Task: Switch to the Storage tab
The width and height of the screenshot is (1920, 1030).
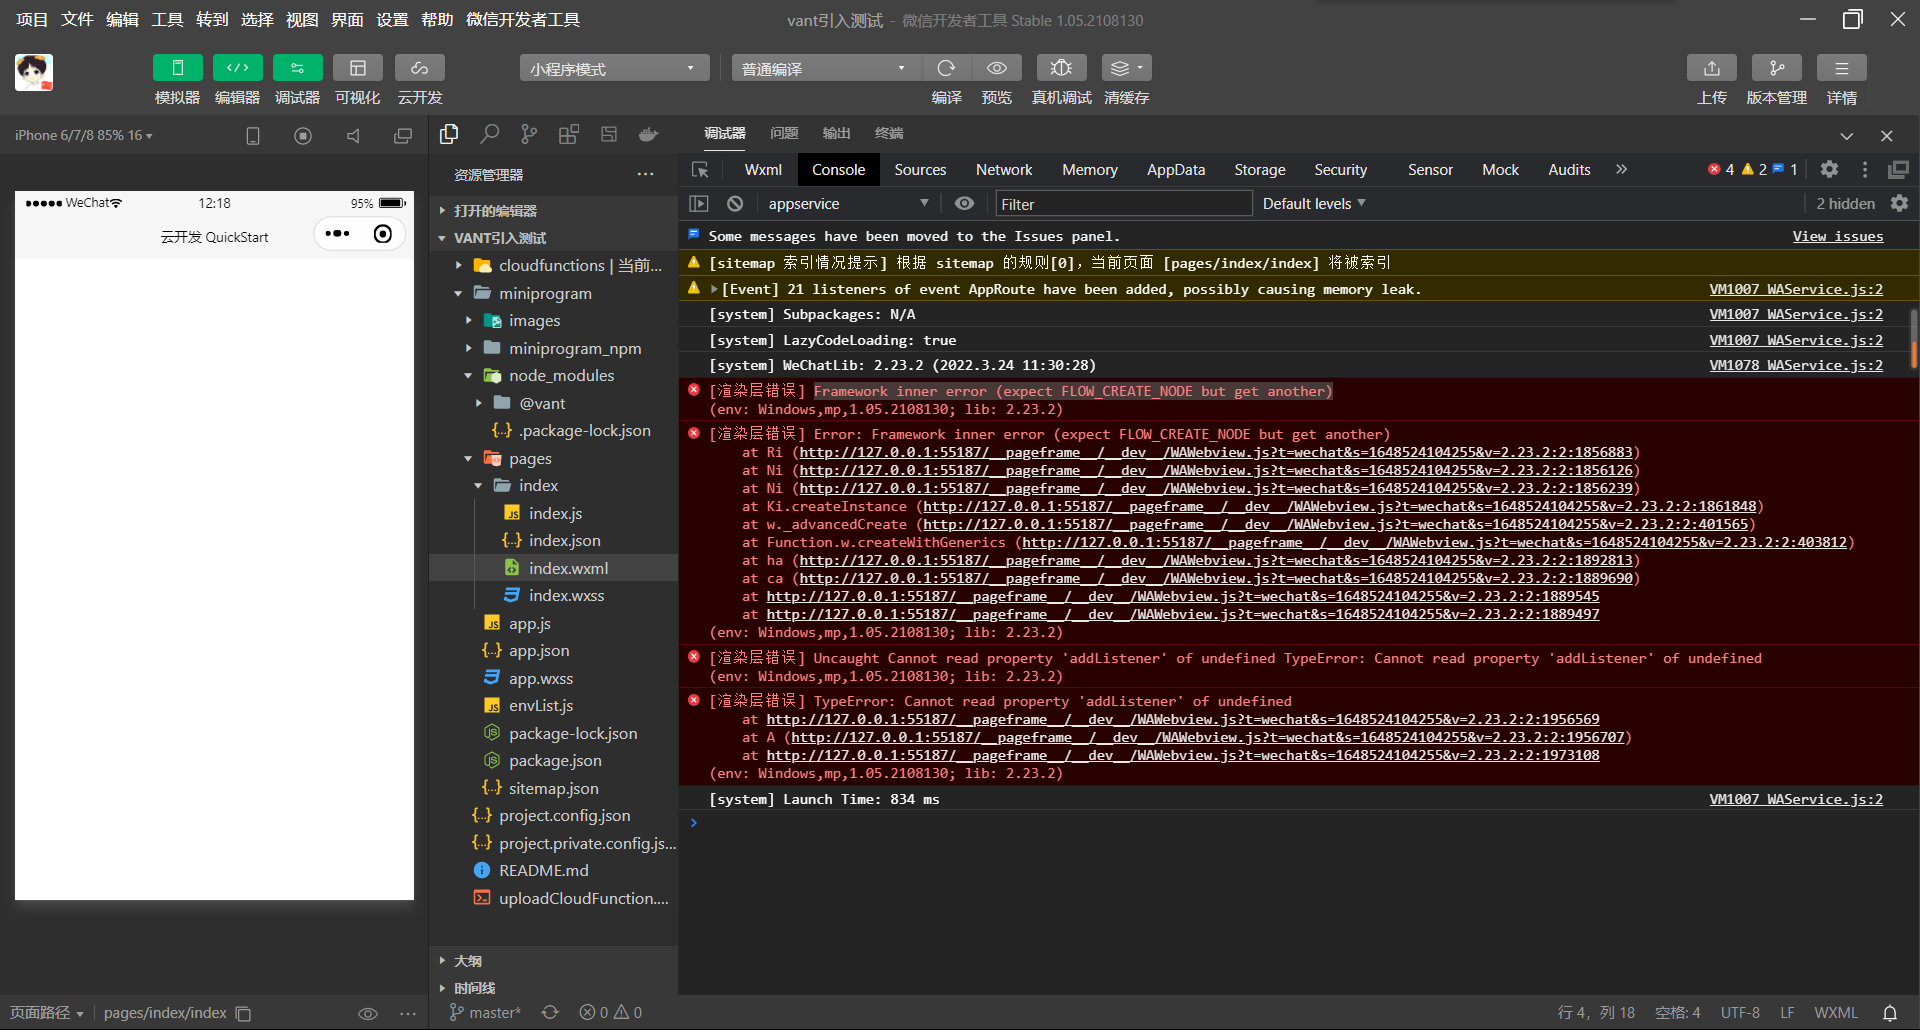Action: tap(1260, 170)
